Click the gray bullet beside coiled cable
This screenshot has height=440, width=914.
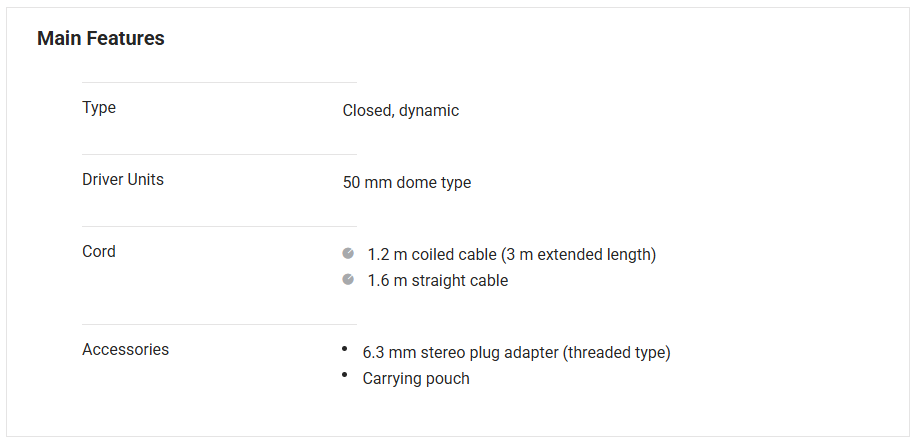(348, 254)
